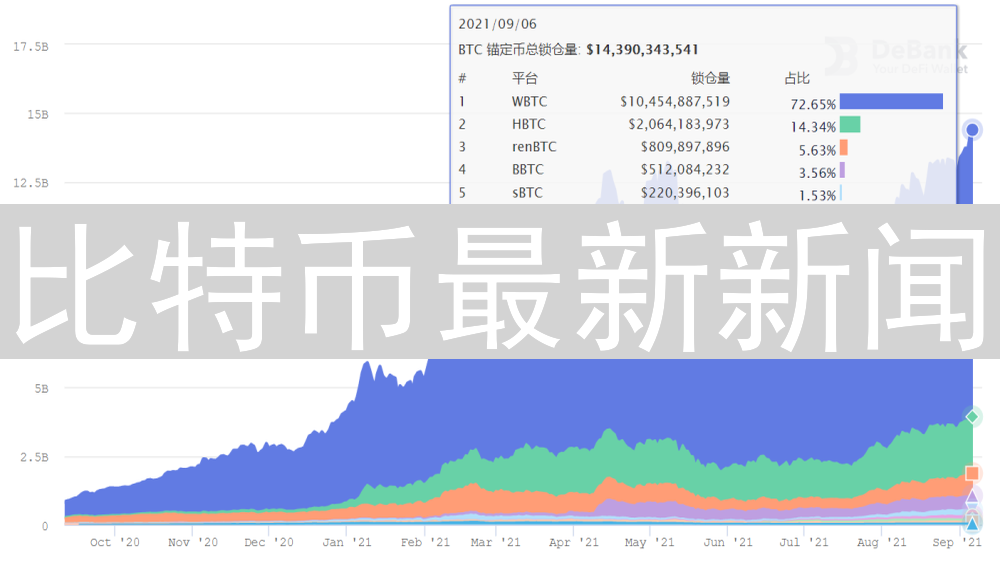This screenshot has height=562, width=1000.
Task: Click the HBTC value $2,064,183,973
Action: [679, 124]
